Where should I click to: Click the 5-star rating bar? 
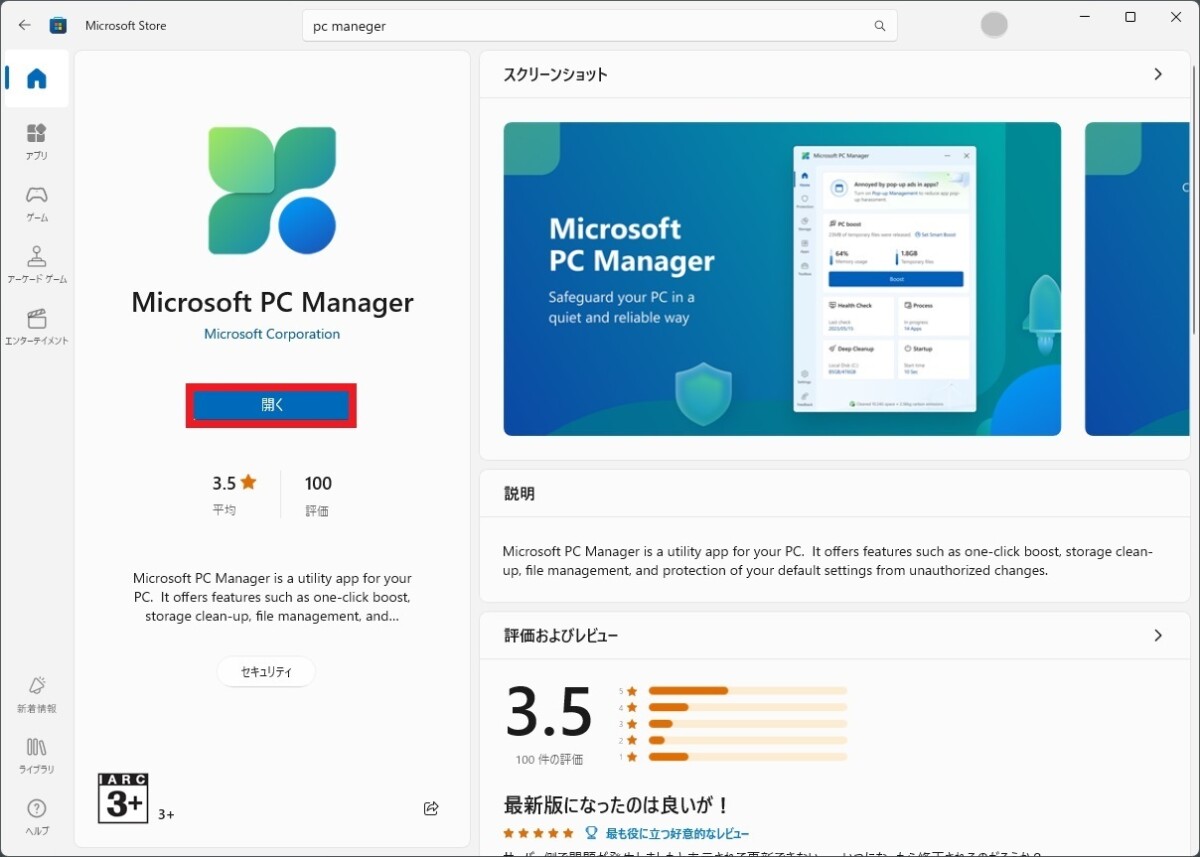(x=748, y=691)
